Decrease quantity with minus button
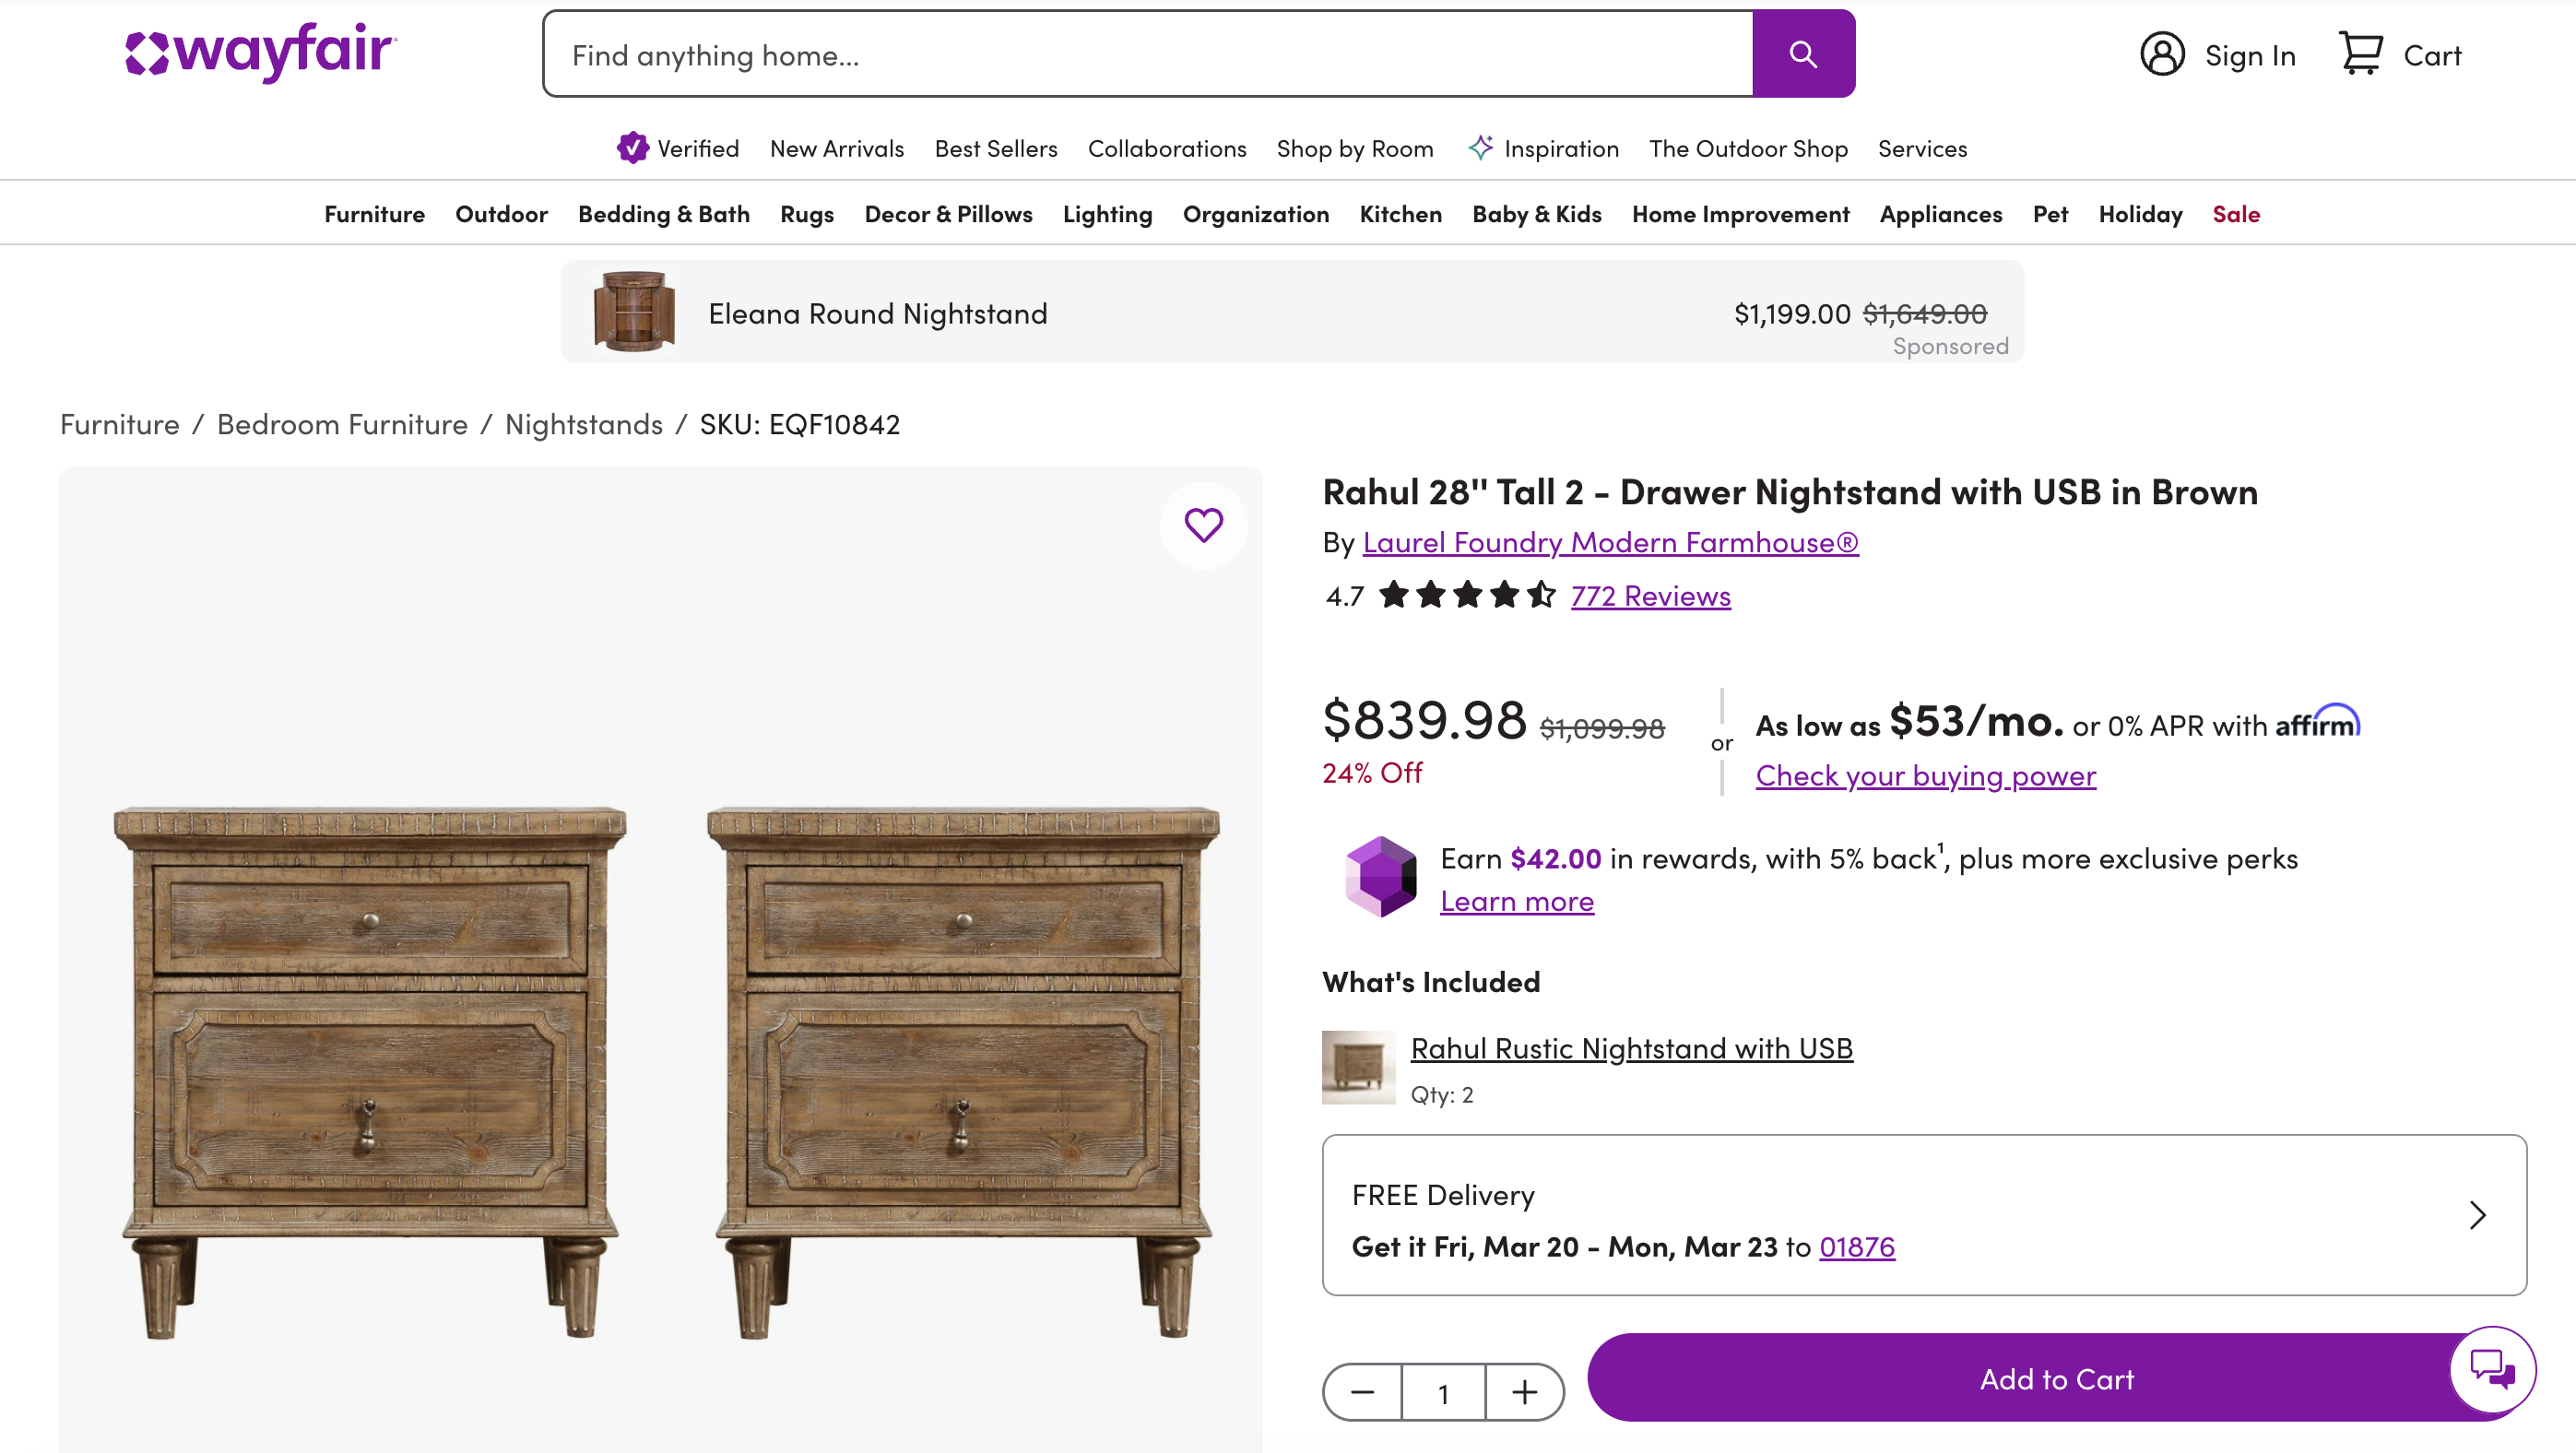 (1362, 1392)
